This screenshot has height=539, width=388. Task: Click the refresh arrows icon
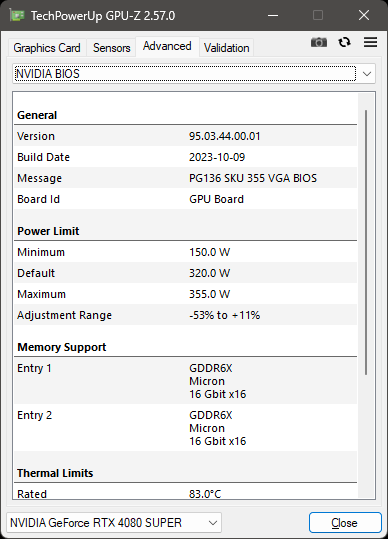pyautogui.click(x=344, y=42)
